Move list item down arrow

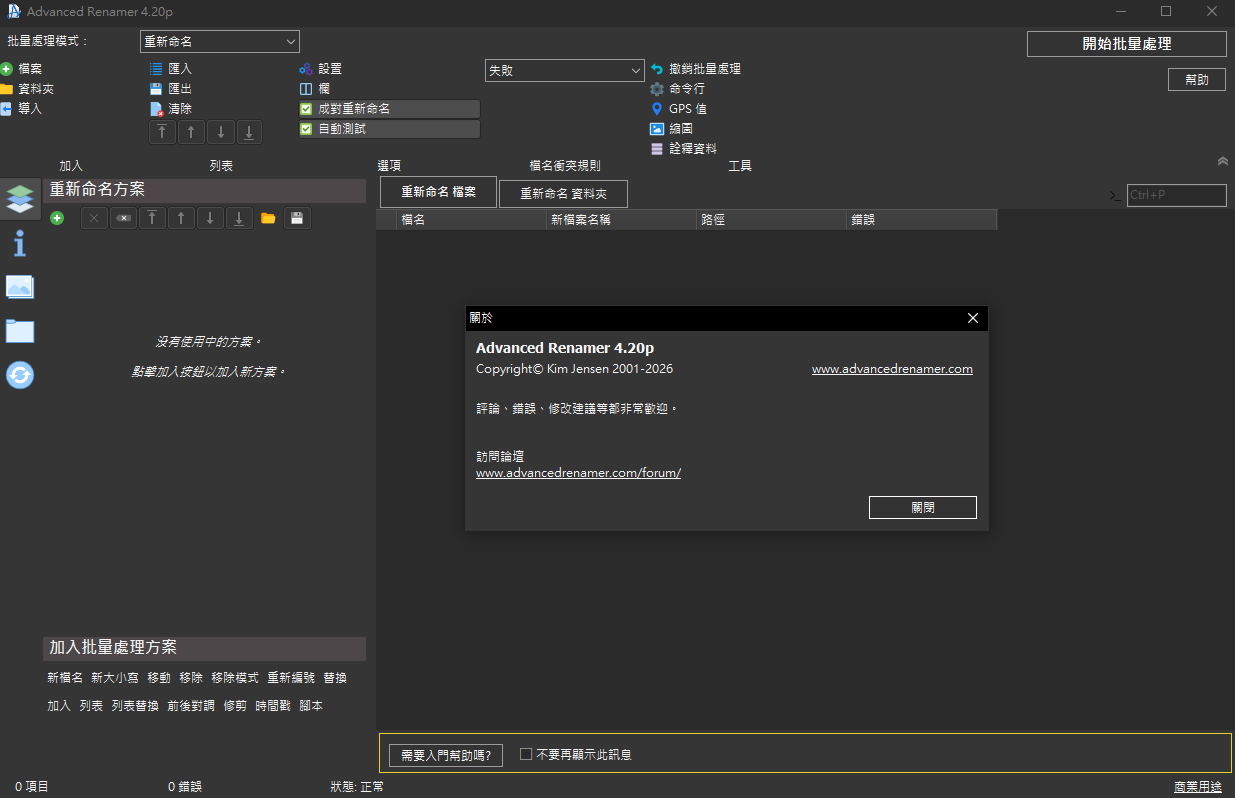[220, 132]
